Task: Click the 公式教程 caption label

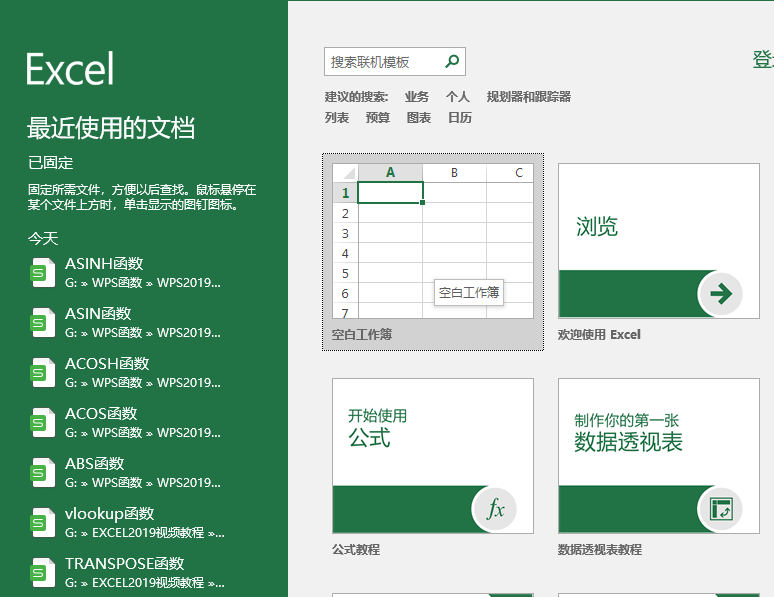Action: click(356, 550)
